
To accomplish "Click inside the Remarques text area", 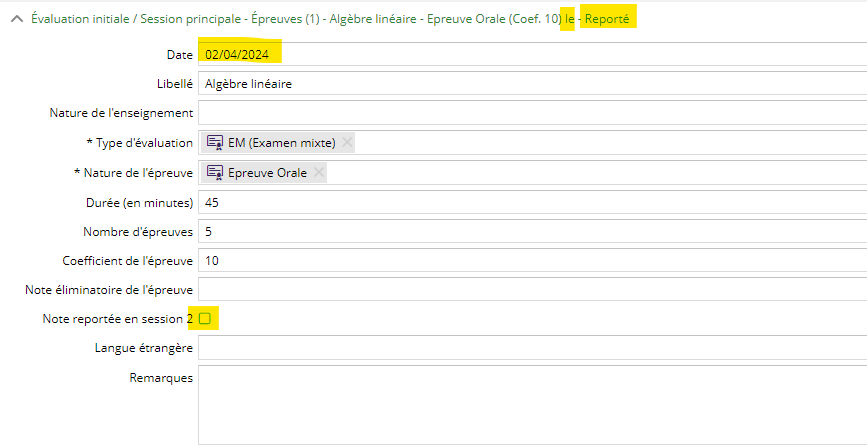I will (532, 405).
